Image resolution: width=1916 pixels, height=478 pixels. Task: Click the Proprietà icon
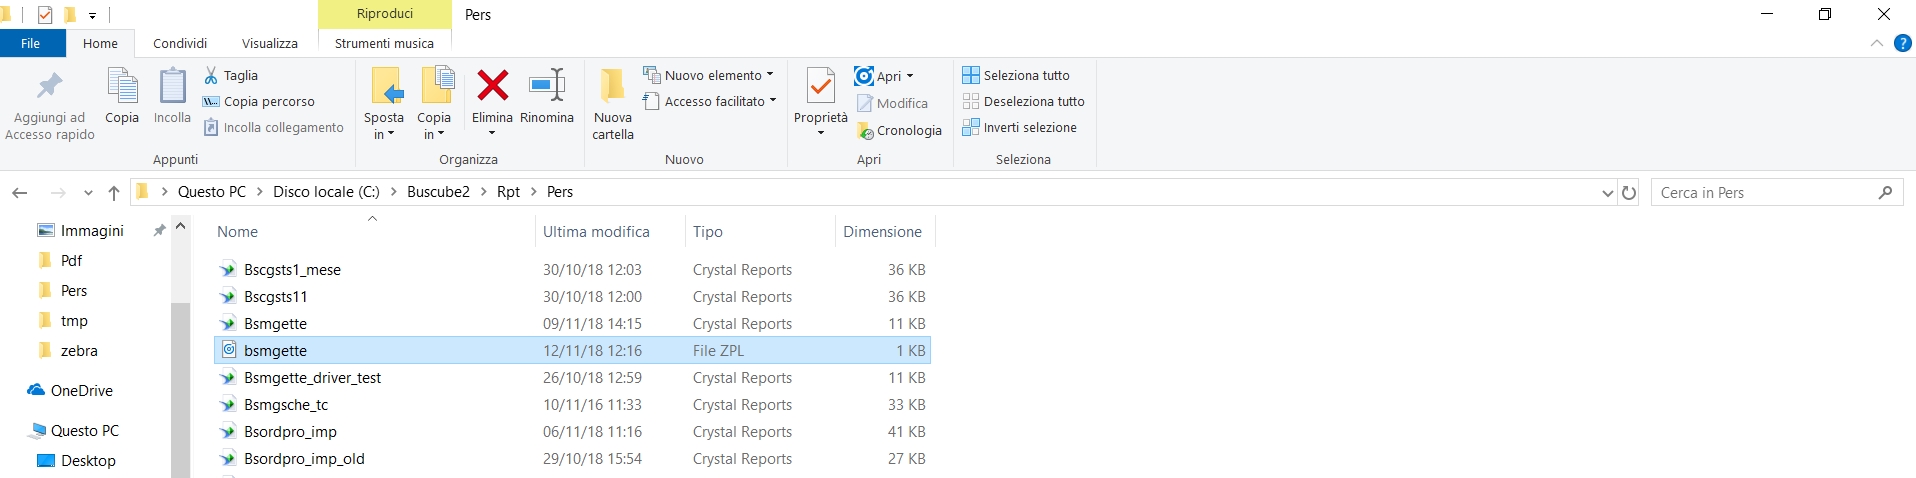[x=820, y=87]
